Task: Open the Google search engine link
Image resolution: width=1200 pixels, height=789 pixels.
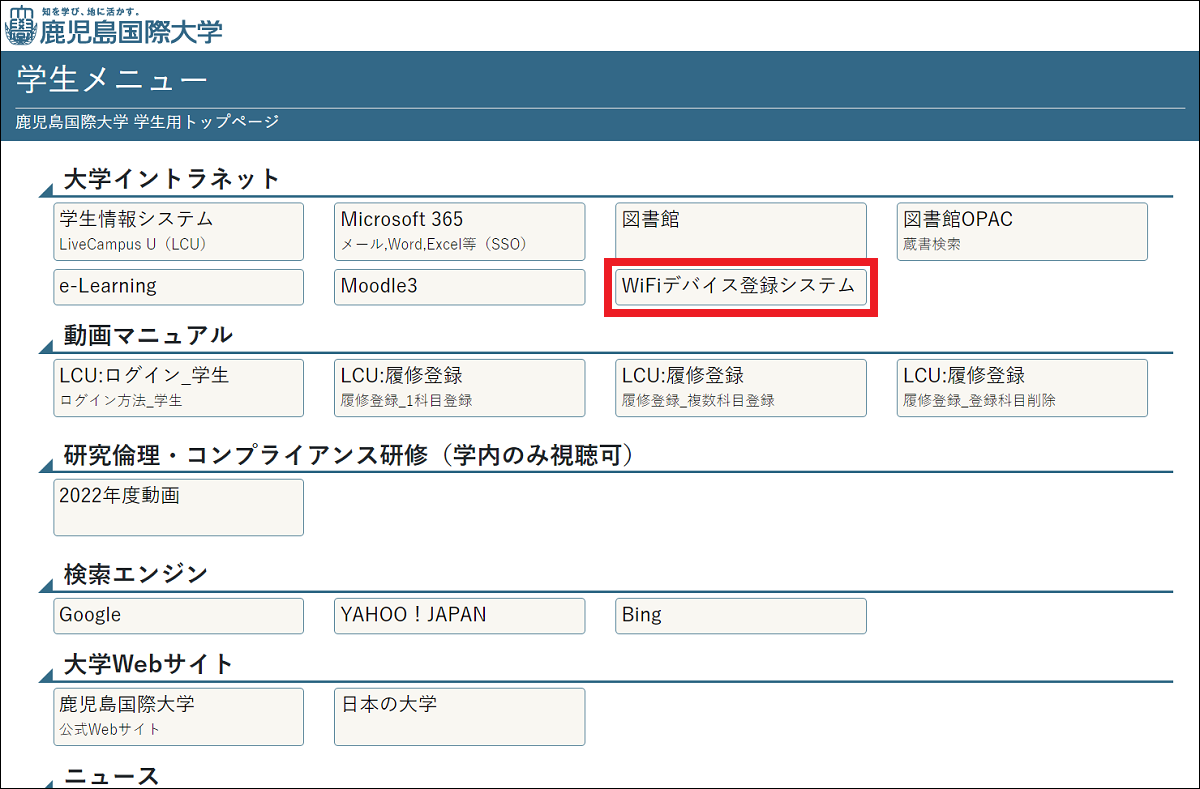Action: [178, 616]
